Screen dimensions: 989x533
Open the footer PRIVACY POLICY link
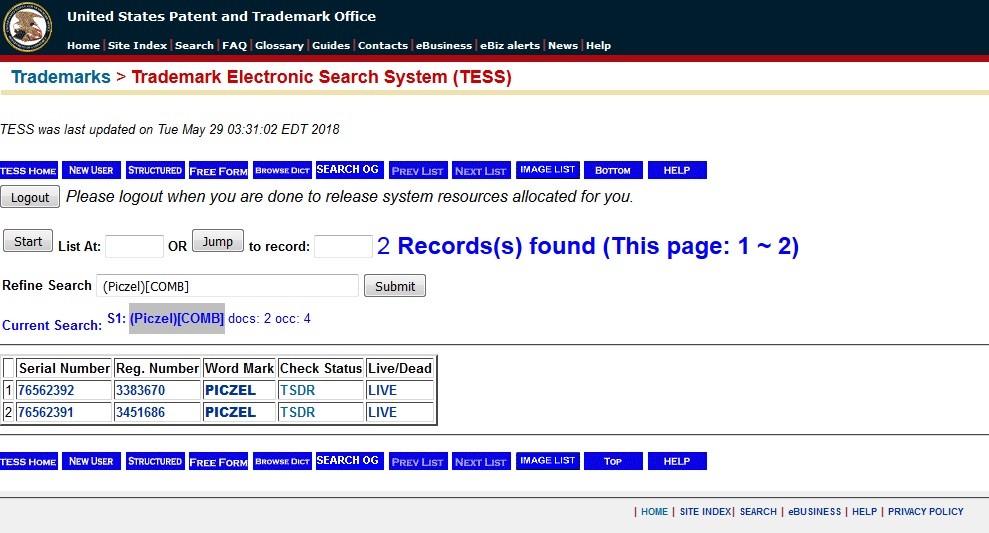(925, 512)
